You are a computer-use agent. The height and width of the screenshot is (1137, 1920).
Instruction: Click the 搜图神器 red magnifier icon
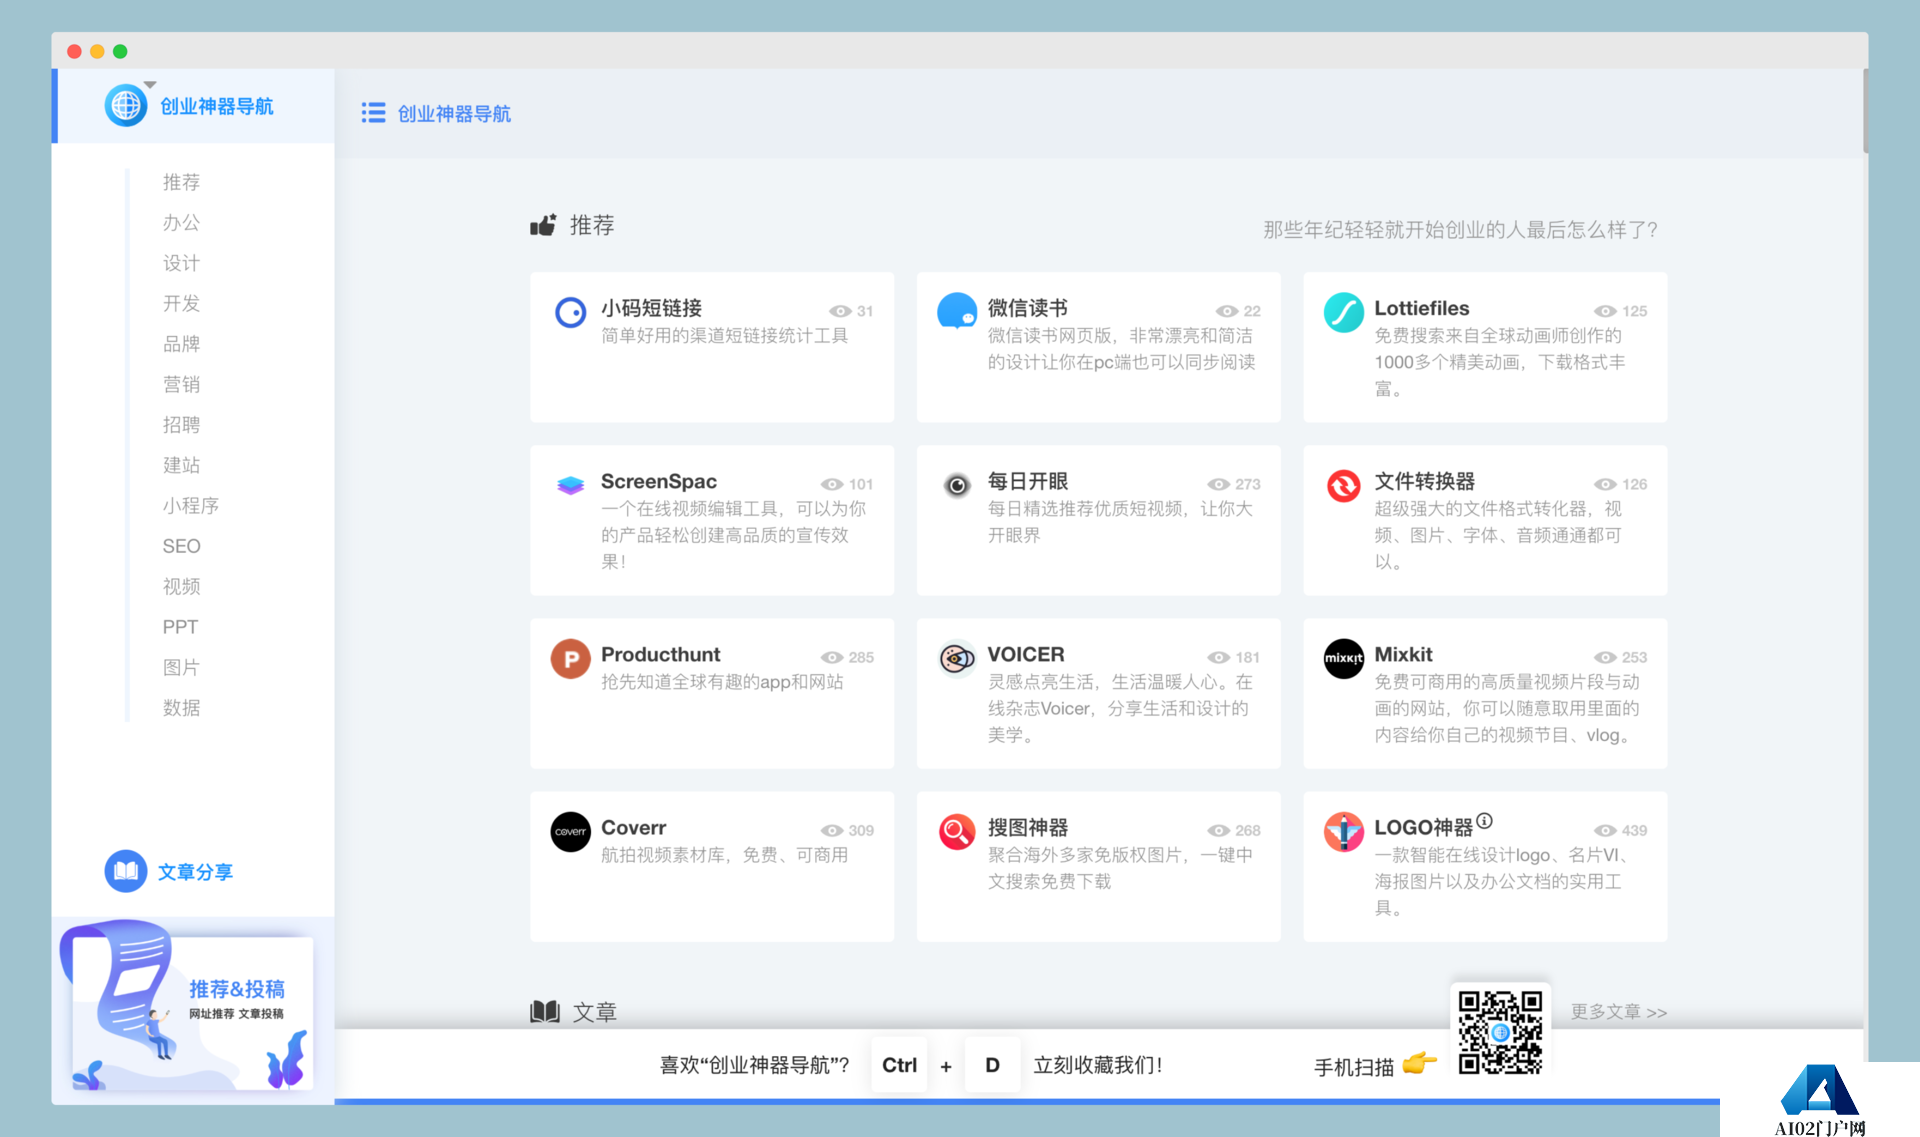tap(957, 832)
